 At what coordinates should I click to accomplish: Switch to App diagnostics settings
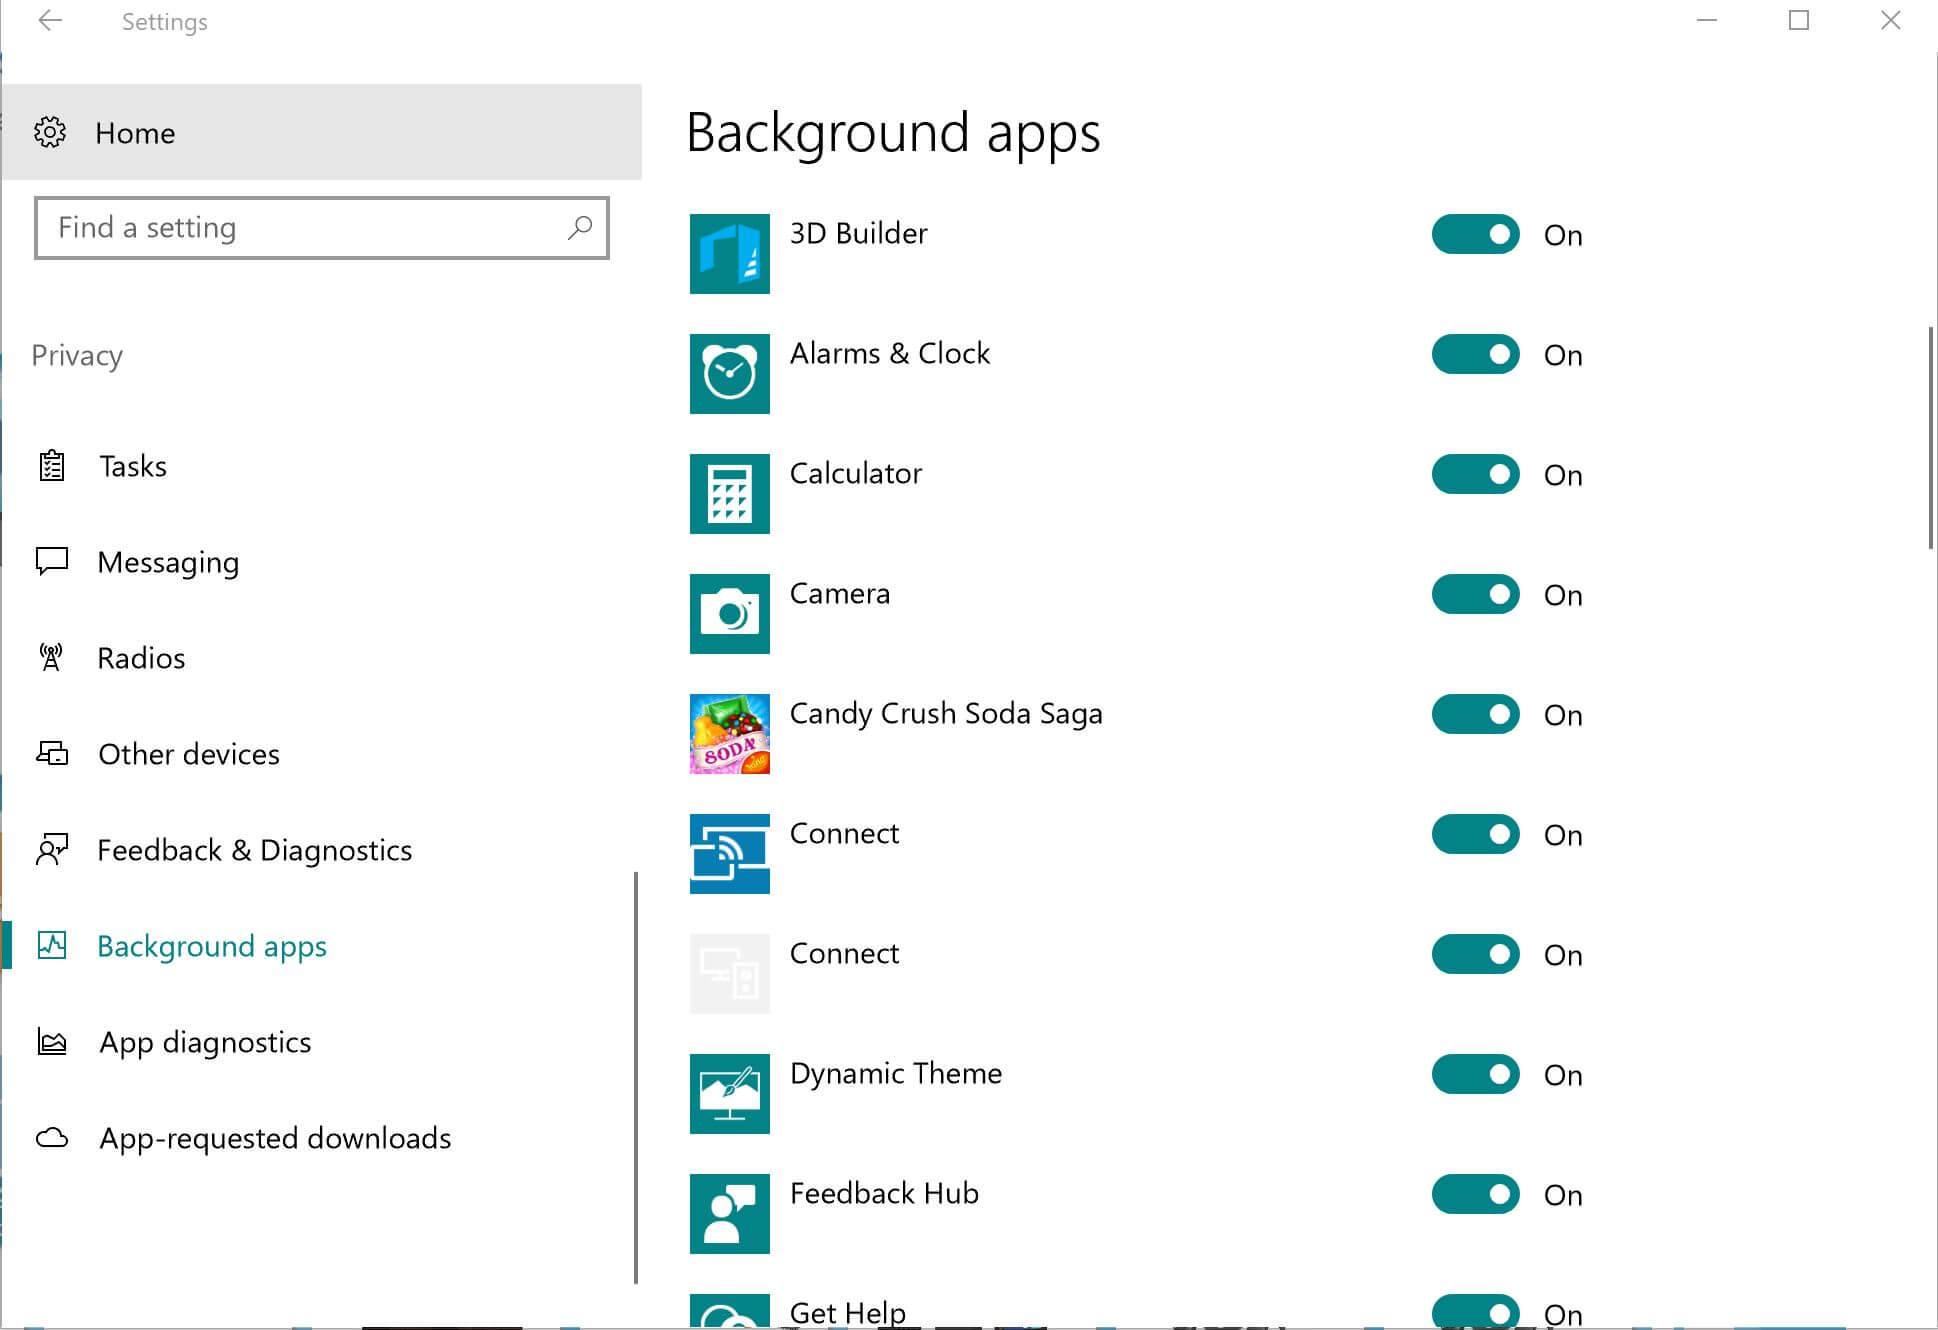pos(204,1041)
